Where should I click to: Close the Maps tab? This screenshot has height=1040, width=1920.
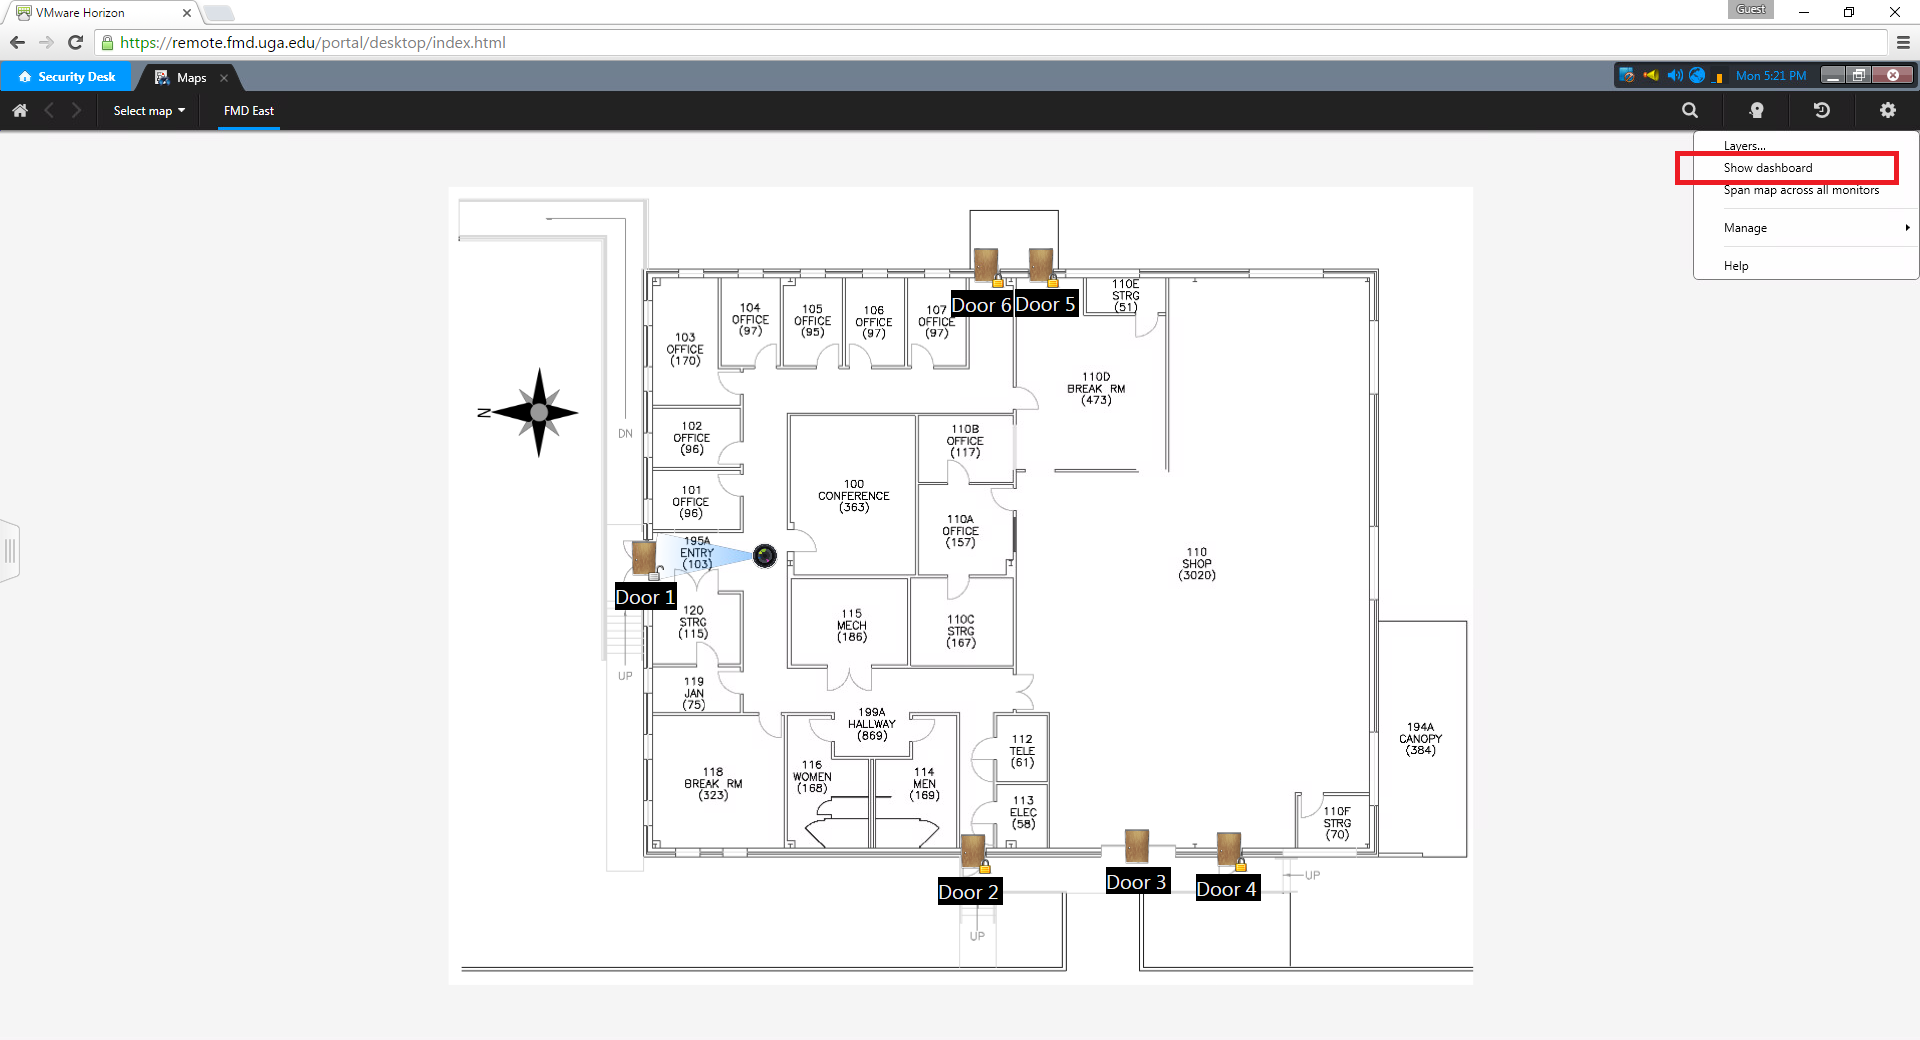224,78
